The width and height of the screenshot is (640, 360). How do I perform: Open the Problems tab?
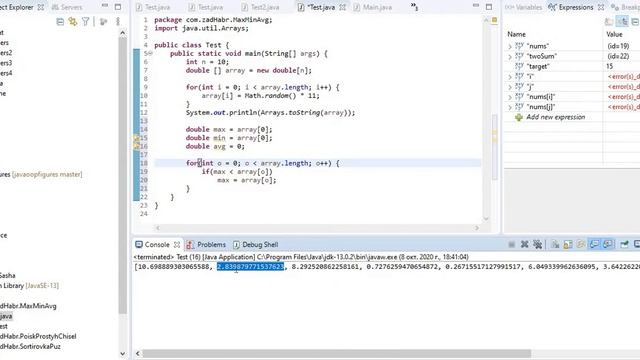pyautogui.click(x=207, y=244)
